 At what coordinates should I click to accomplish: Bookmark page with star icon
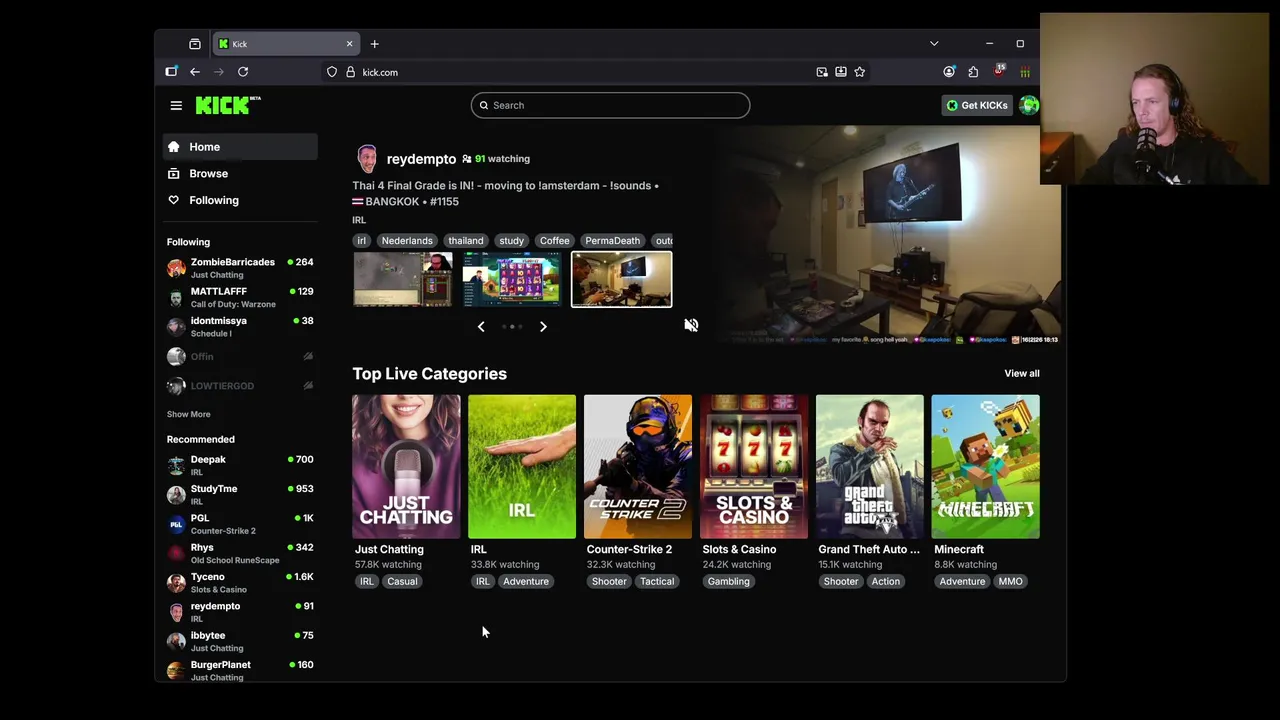coord(859,72)
